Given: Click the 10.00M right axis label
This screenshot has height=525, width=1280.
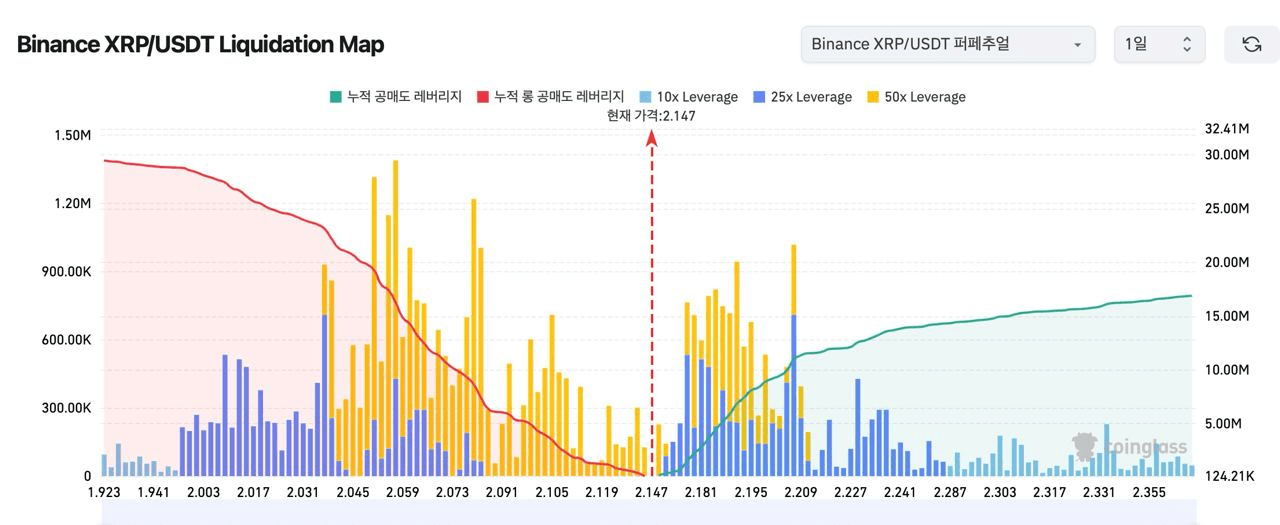Looking at the screenshot, I should coord(1228,370).
